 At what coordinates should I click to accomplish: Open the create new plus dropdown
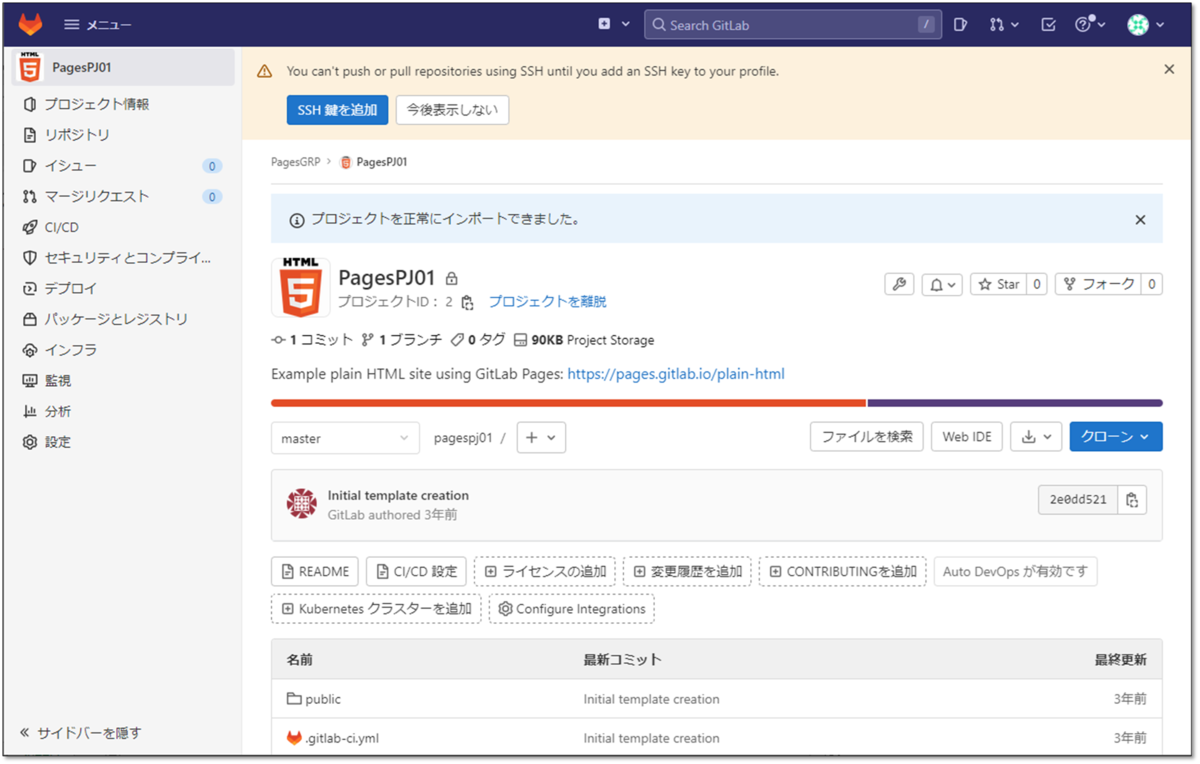[x=614, y=25]
